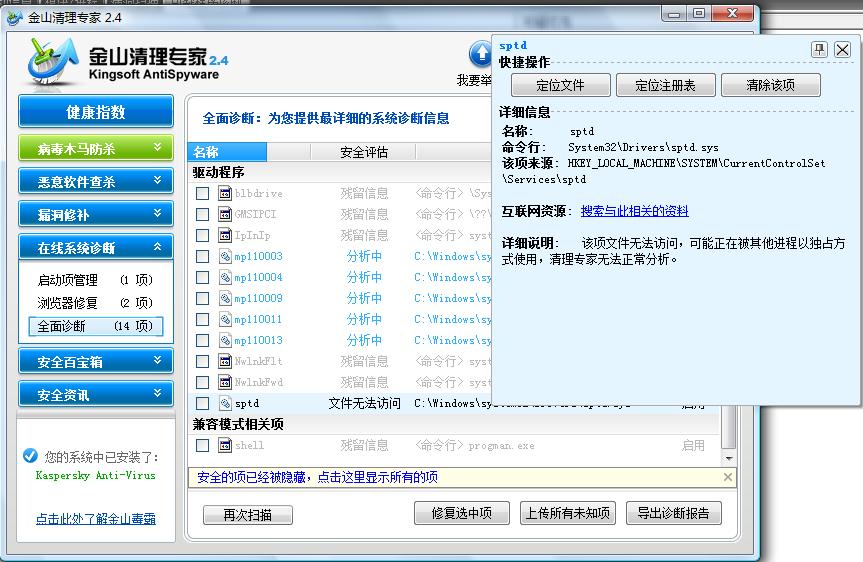
Task: Click the 驱动程序 group header
Action: coord(219,172)
